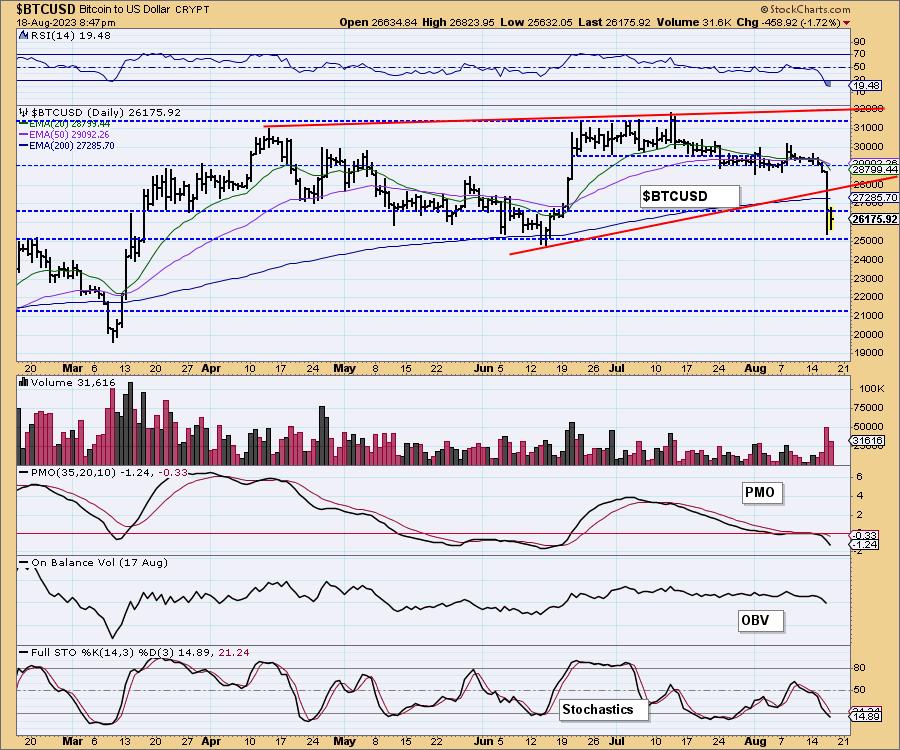Click the 100K volume axis label
The width and height of the screenshot is (900, 750).
click(x=872, y=388)
